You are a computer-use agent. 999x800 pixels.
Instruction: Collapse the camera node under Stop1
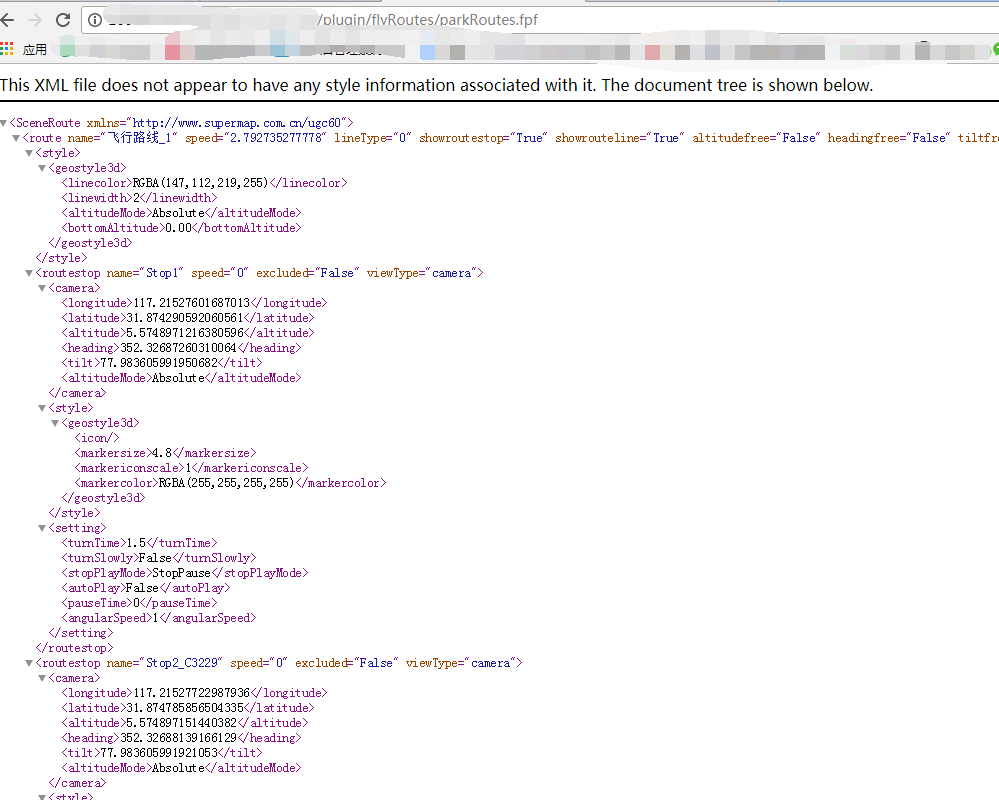point(42,288)
